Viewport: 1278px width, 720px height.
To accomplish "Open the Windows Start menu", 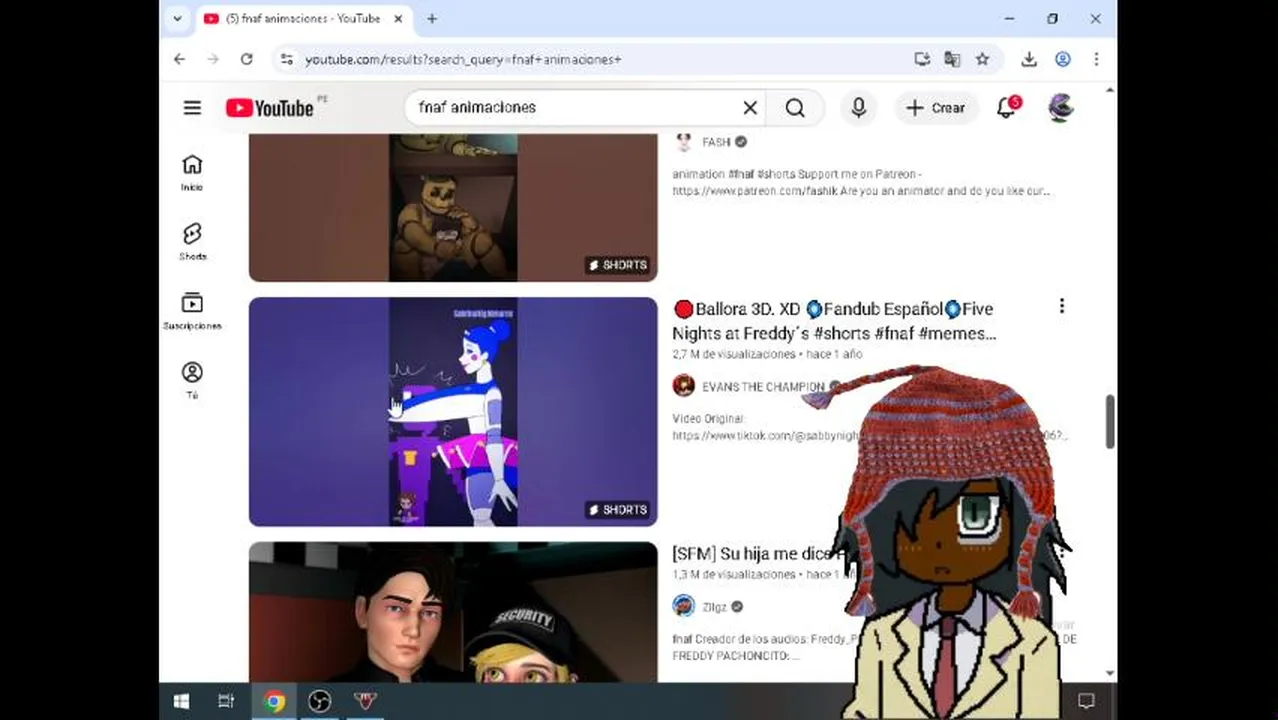I will click(181, 701).
